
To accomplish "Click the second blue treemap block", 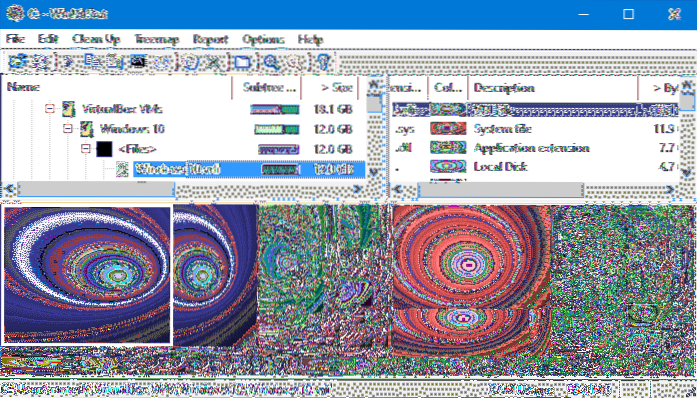I will 216,275.
